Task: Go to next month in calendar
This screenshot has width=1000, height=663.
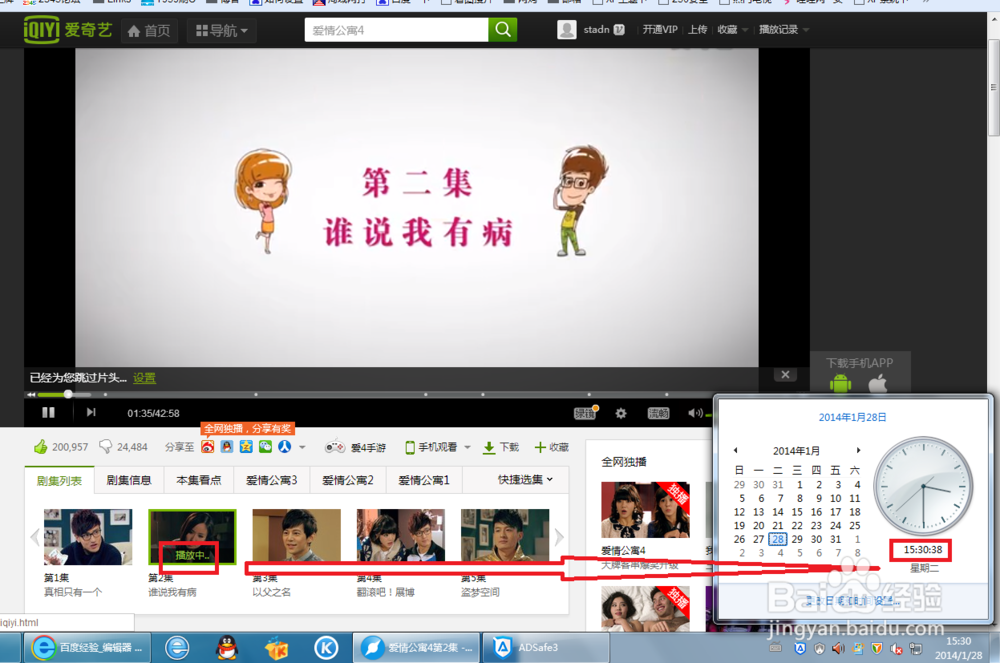Action: [858, 450]
